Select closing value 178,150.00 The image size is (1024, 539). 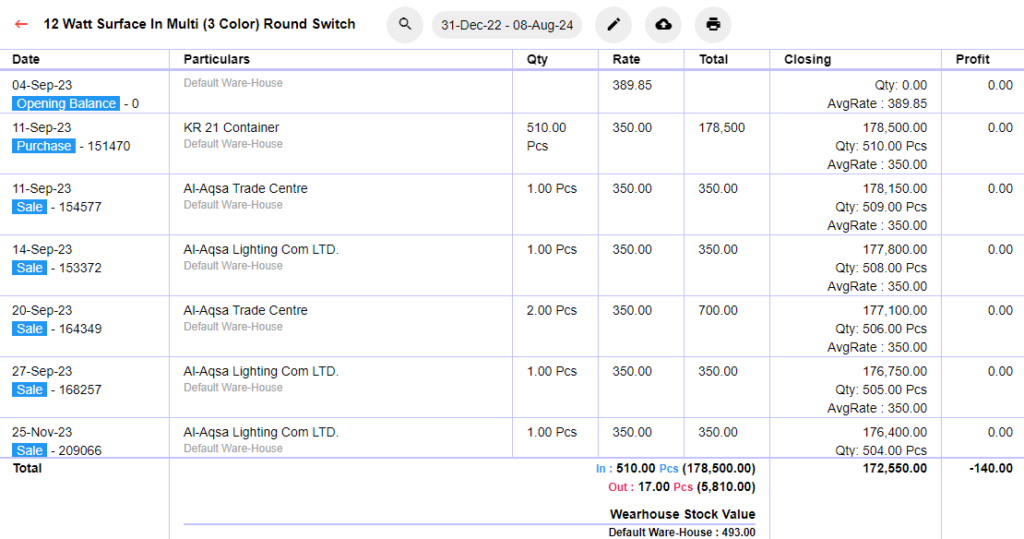pyautogui.click(x=895, y=188)
